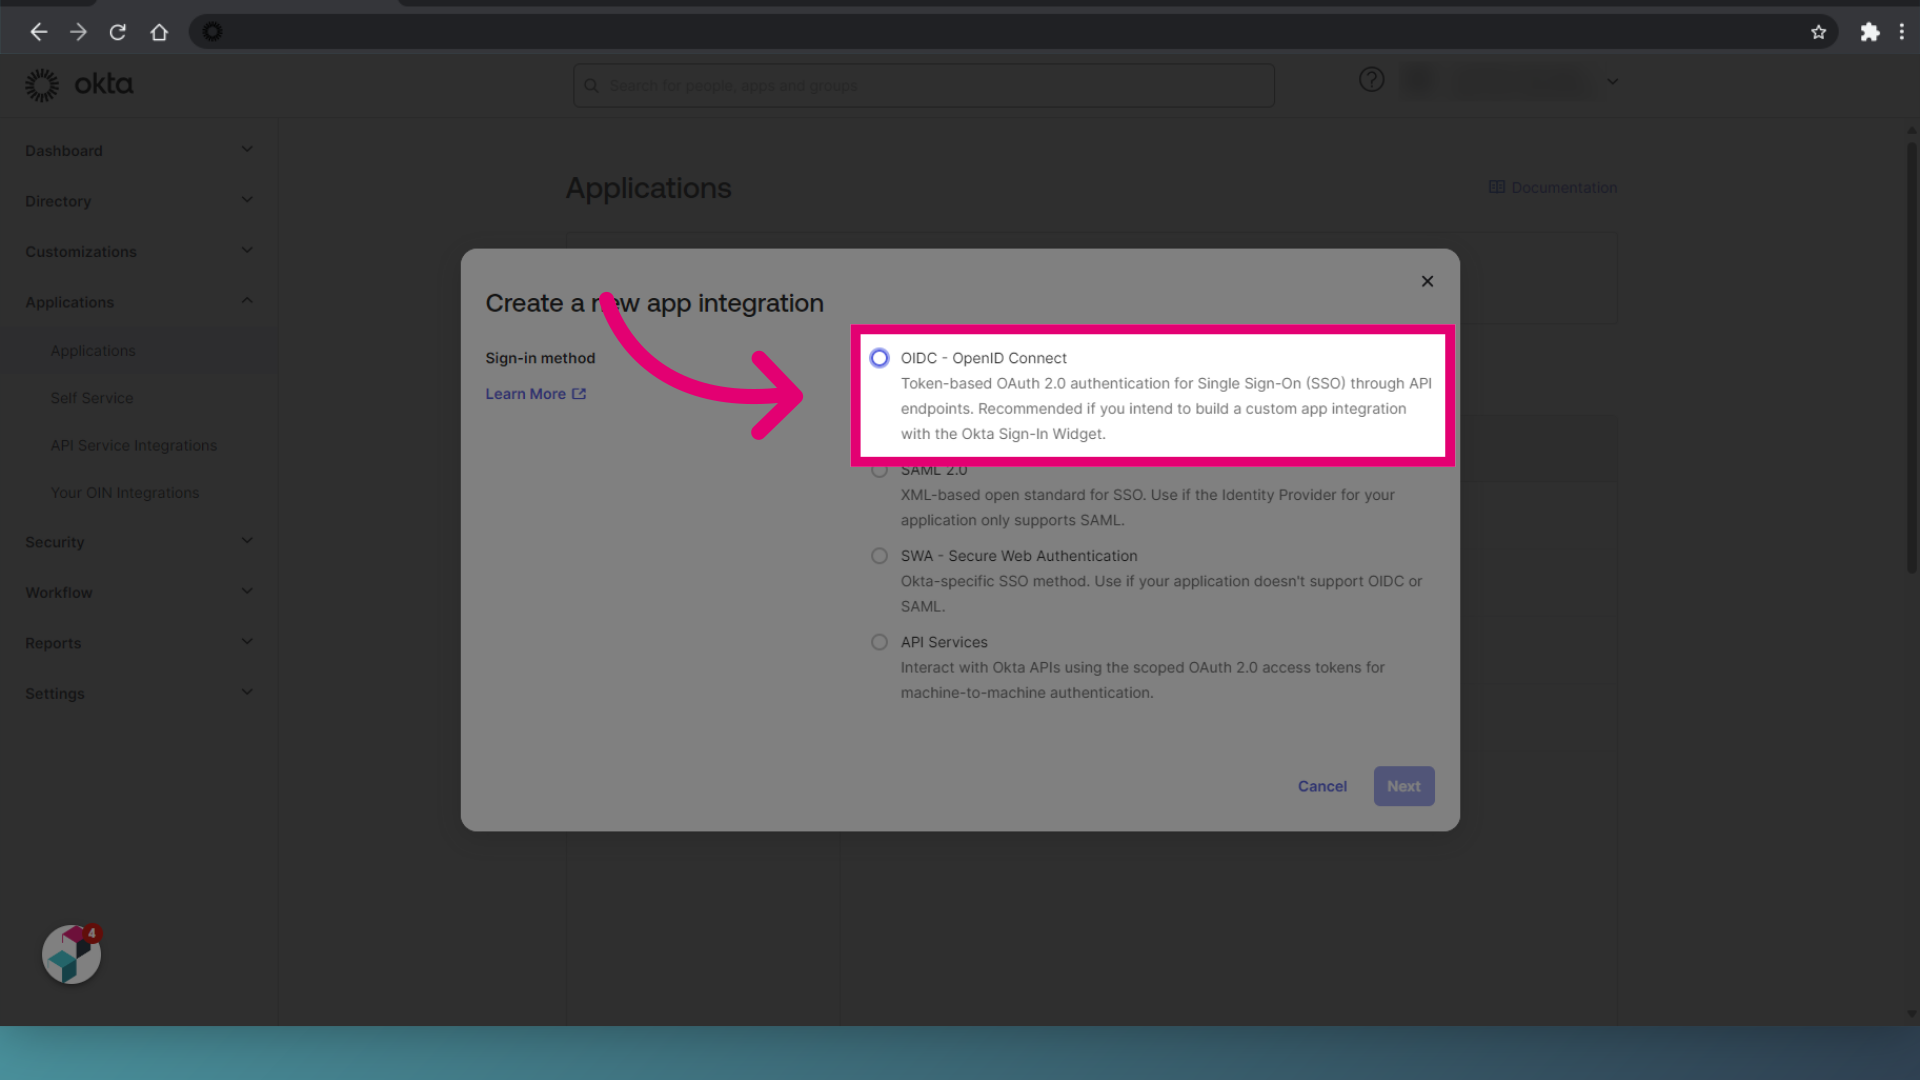Click the browser reload icon
This screenshot has width=1920, height=1080.
[117, 31]
